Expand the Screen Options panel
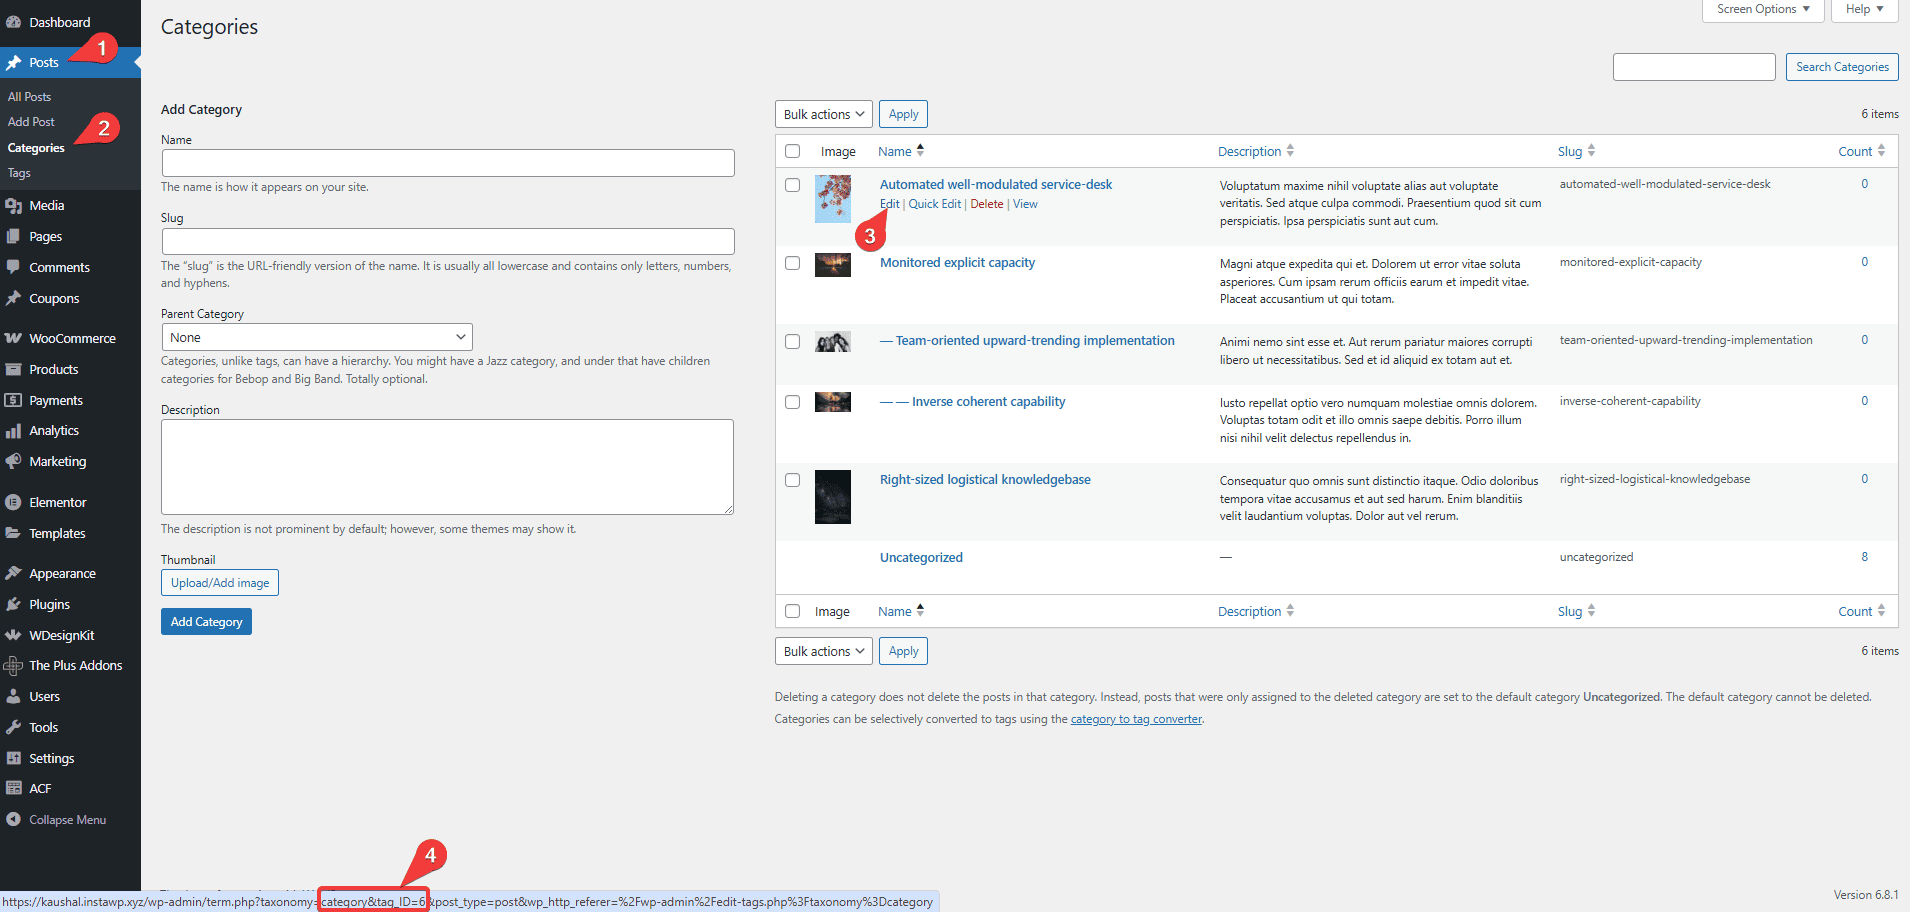The image size is (1910, 912). click(1761, 10)
